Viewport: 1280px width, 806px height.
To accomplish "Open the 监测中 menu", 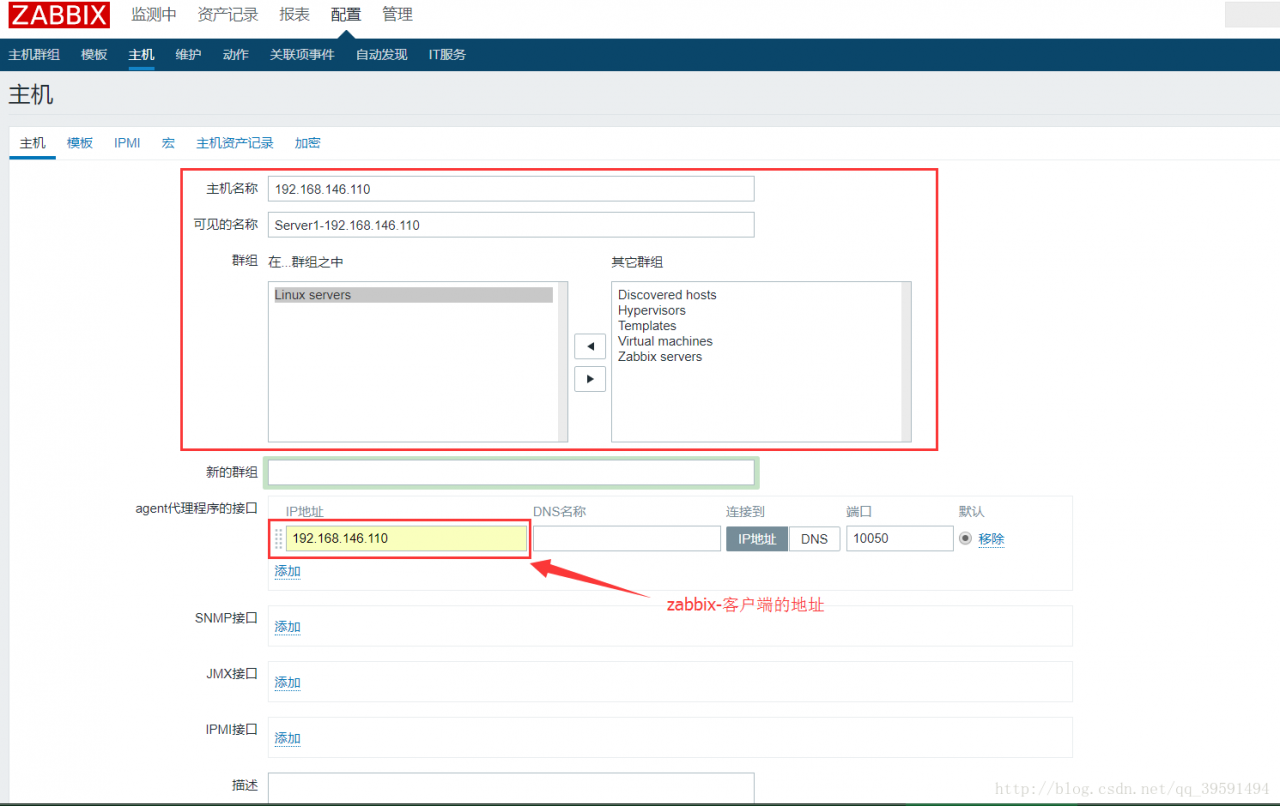I will pyautogui.click(x=153, y=14).
